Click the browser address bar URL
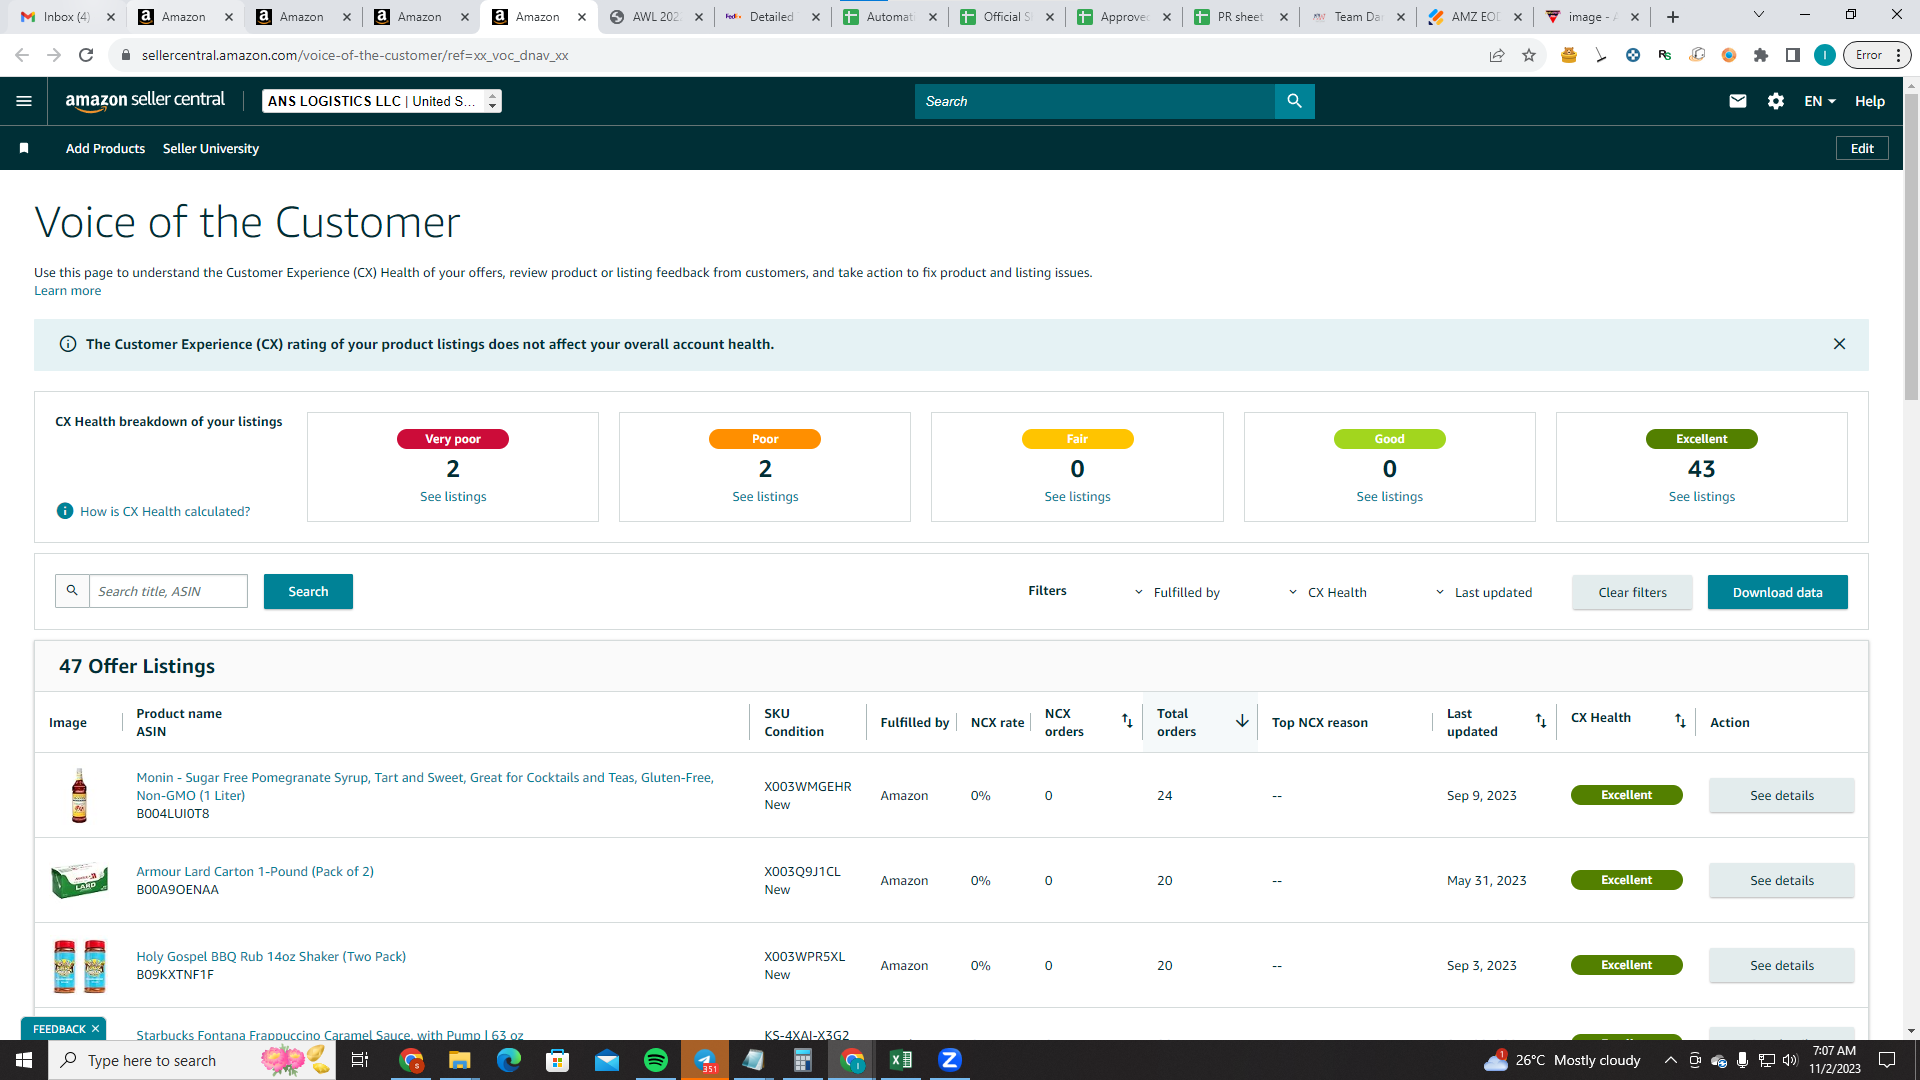Screen dimensions: 1920x1080 [x=355, y=55]
